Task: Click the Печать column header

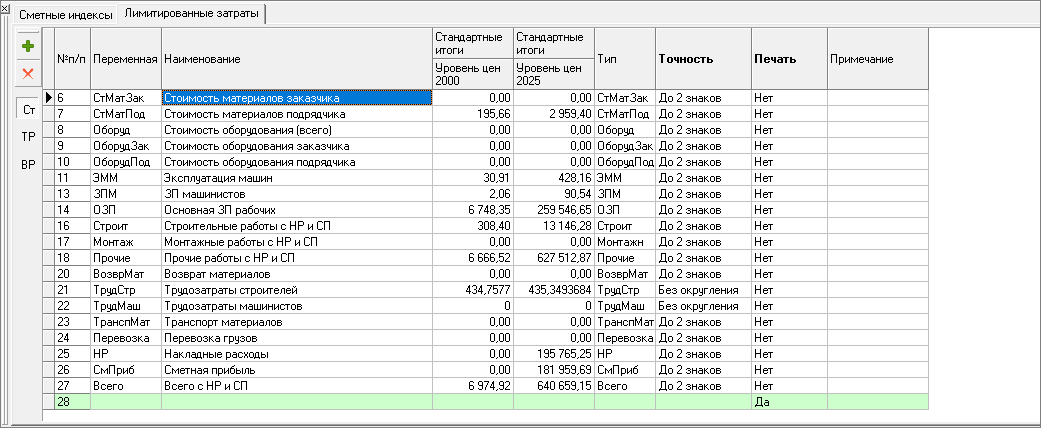Action: (788, 59)
